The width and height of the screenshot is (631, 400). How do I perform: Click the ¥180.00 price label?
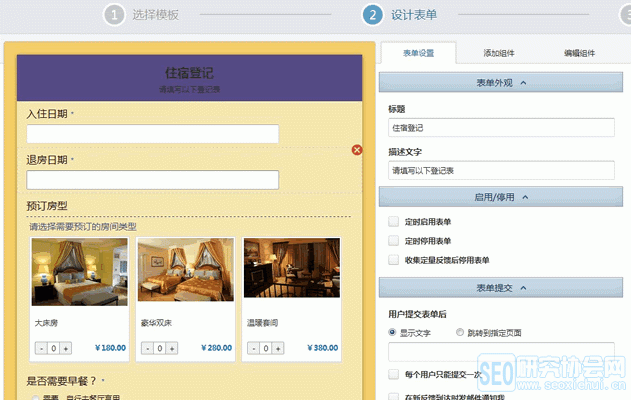click(x=110, y=348)
